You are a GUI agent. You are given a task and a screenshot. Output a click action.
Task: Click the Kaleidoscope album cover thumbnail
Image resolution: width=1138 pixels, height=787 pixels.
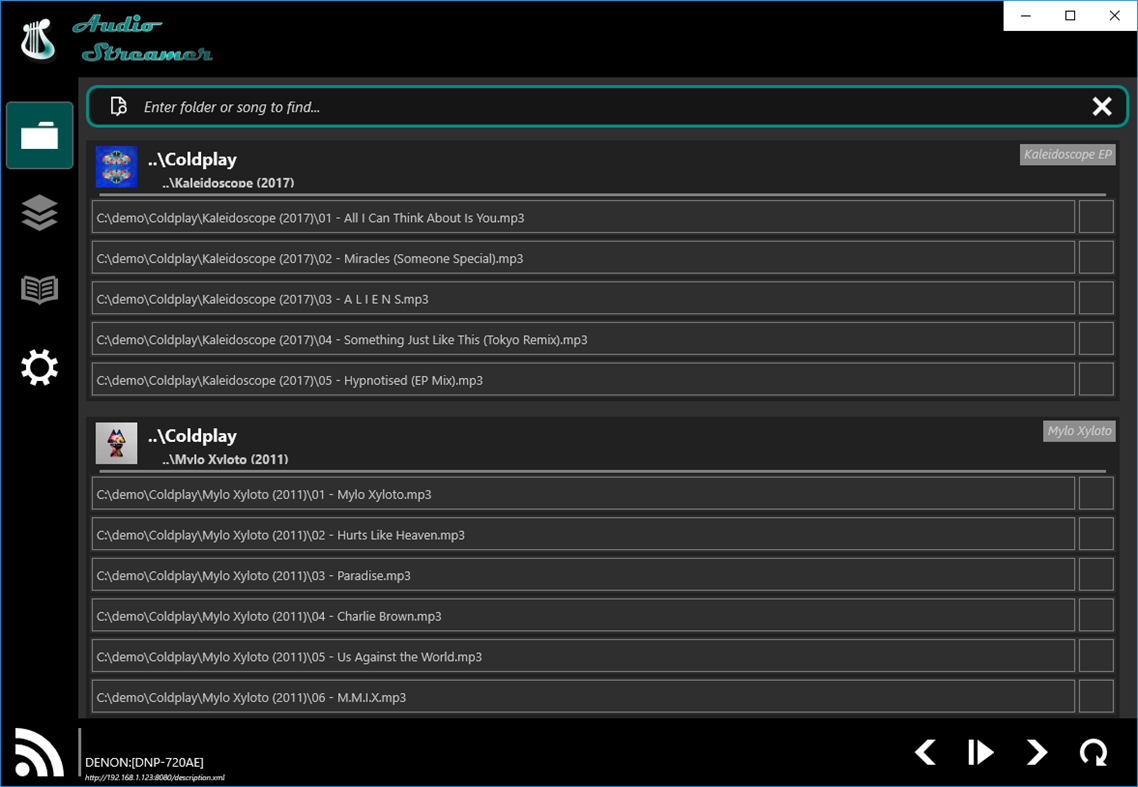point(117,167)
